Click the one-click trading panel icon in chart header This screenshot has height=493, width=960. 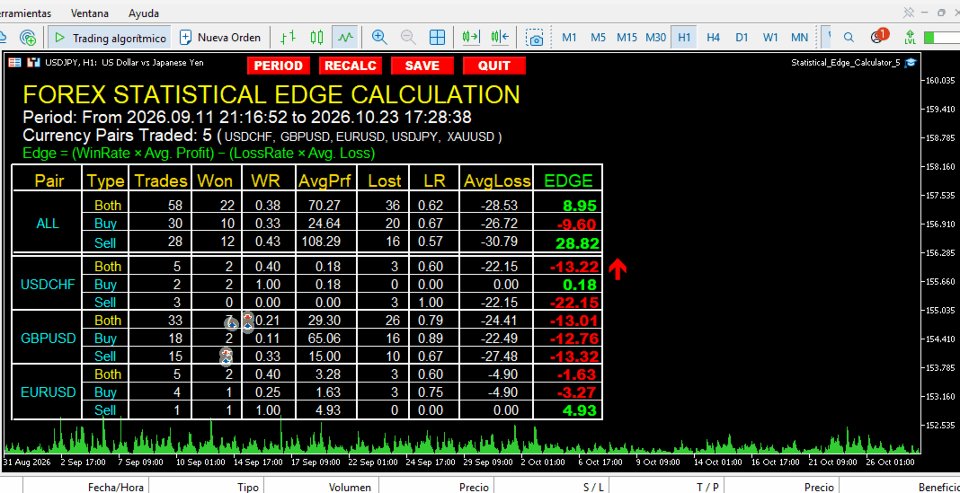click(x=34, y=62)
